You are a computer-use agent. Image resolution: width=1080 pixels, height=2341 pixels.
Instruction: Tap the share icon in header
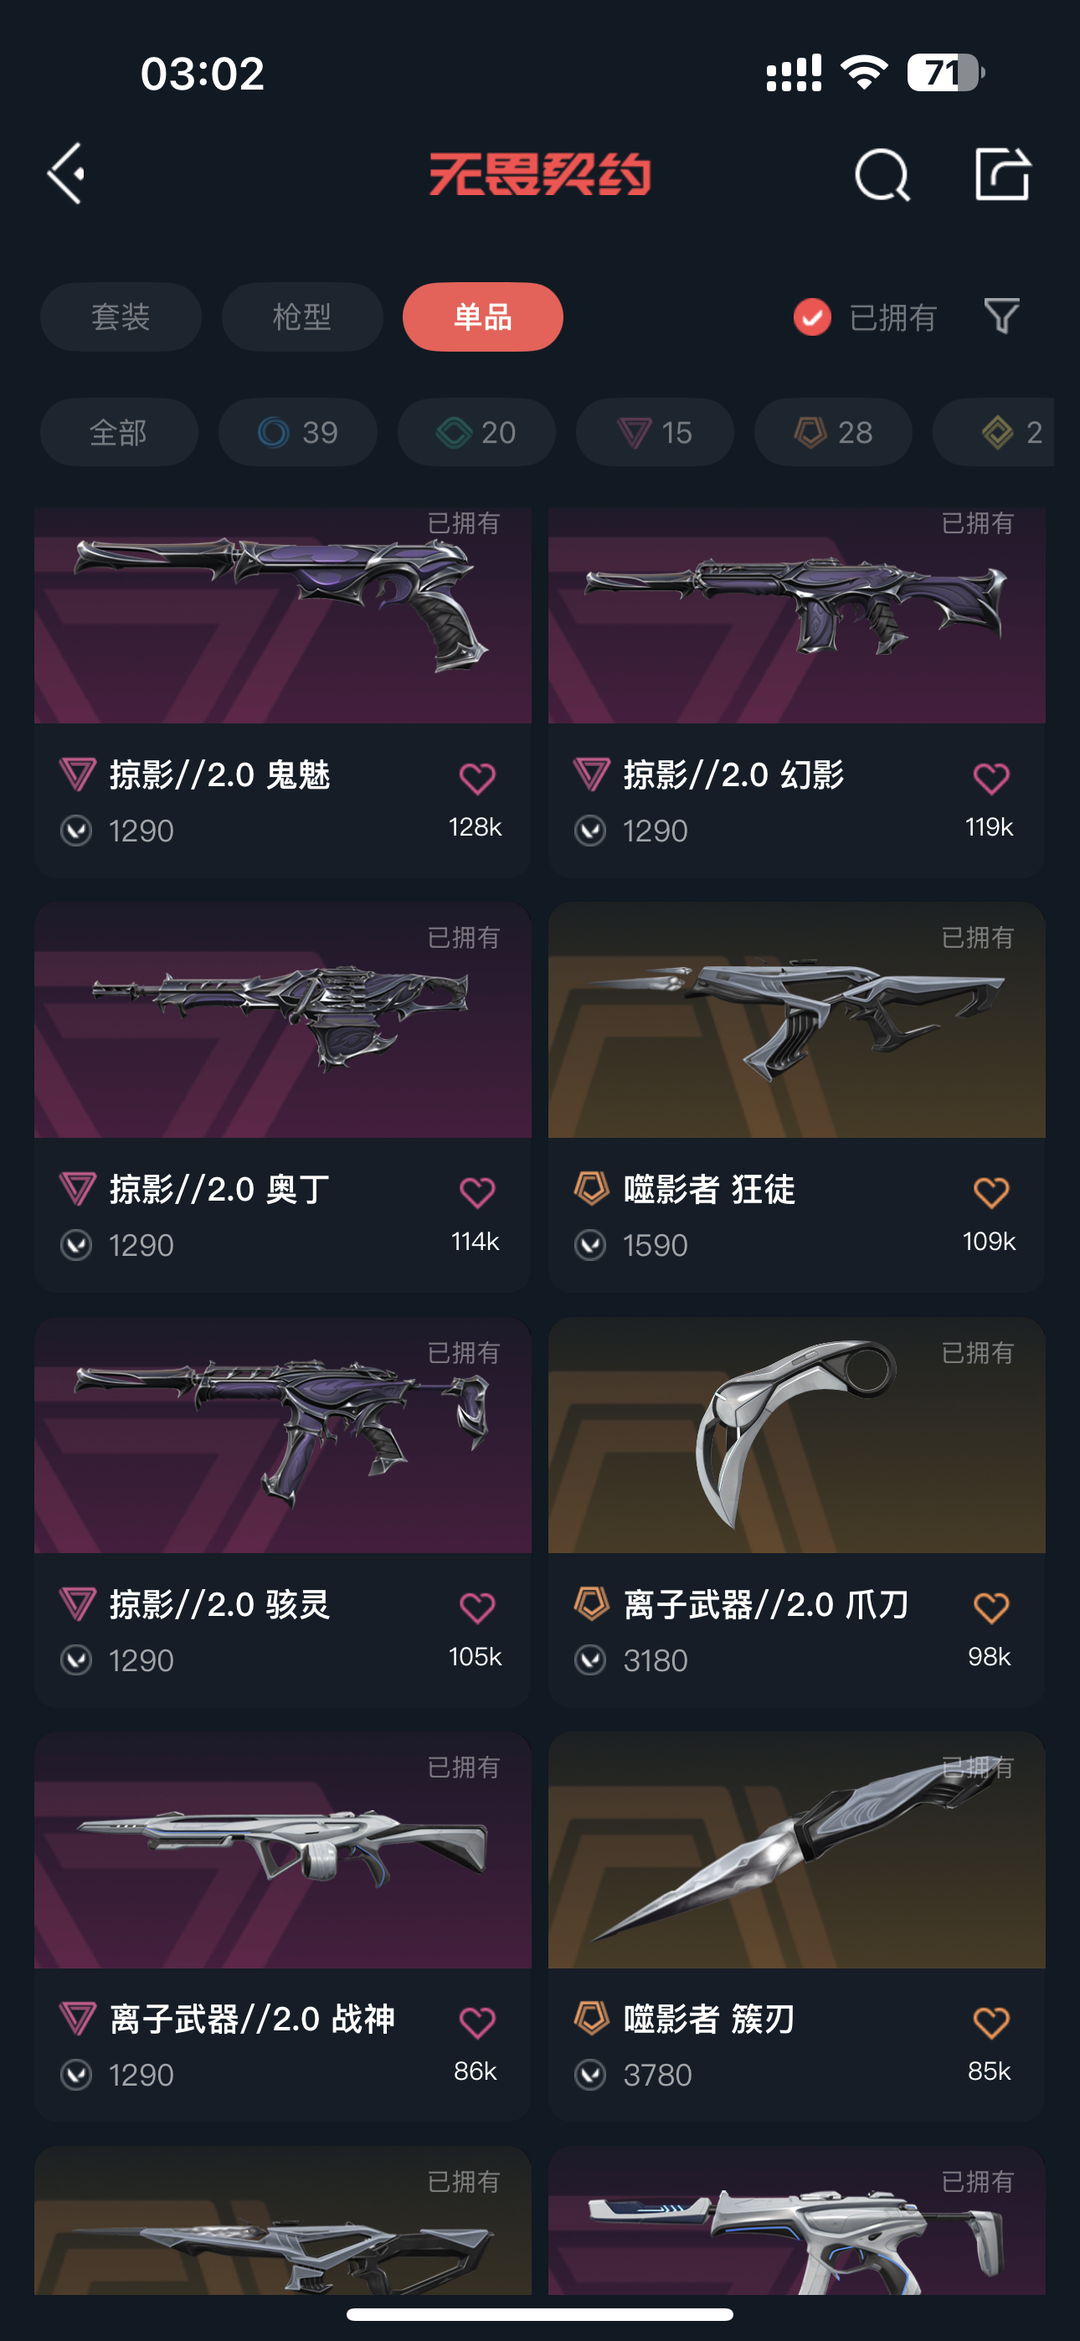1002,174
